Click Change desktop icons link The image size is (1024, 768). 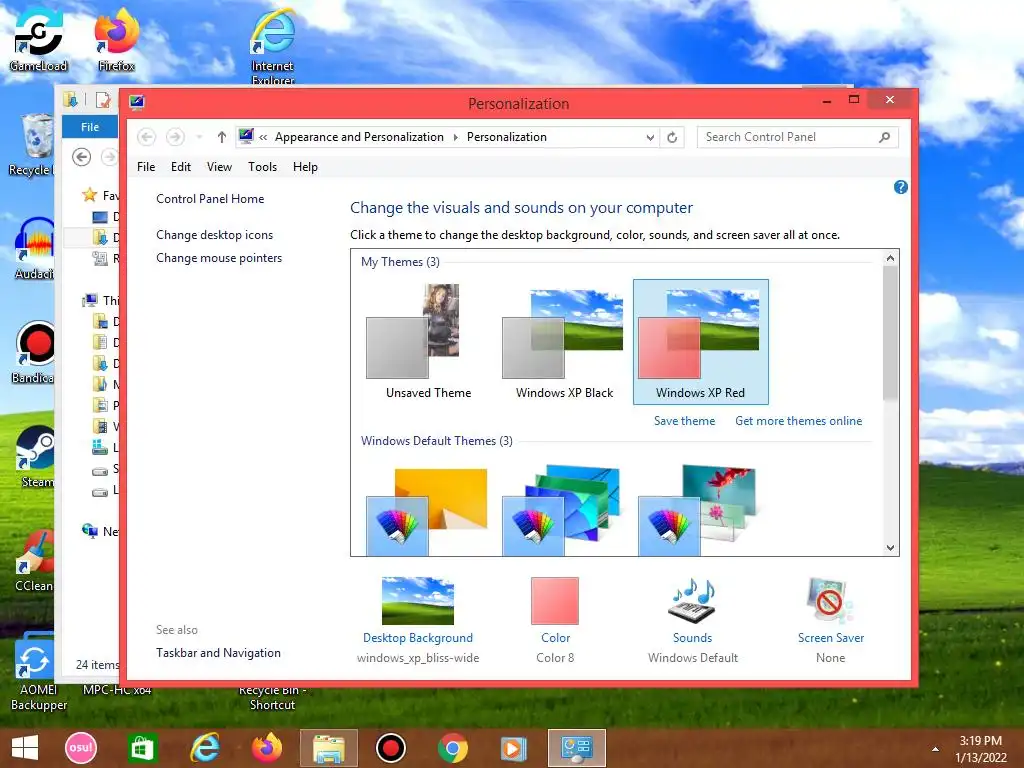(215, 234)
